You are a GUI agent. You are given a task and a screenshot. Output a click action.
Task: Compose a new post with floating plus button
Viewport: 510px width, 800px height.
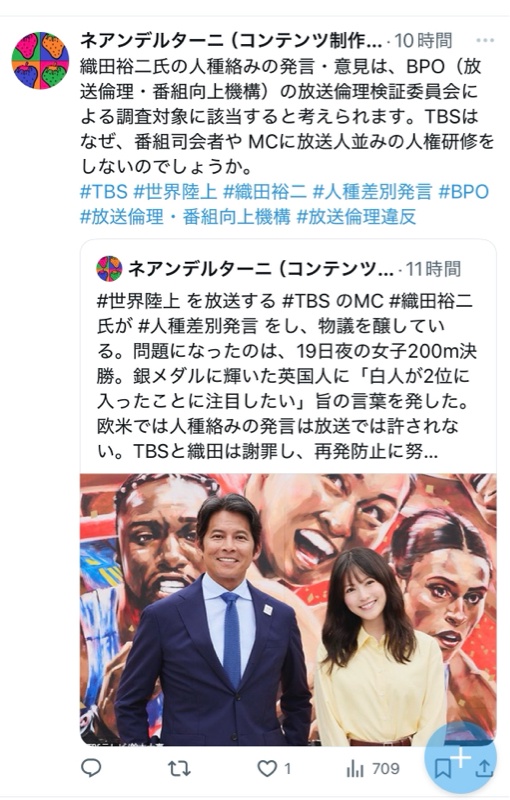461,758
